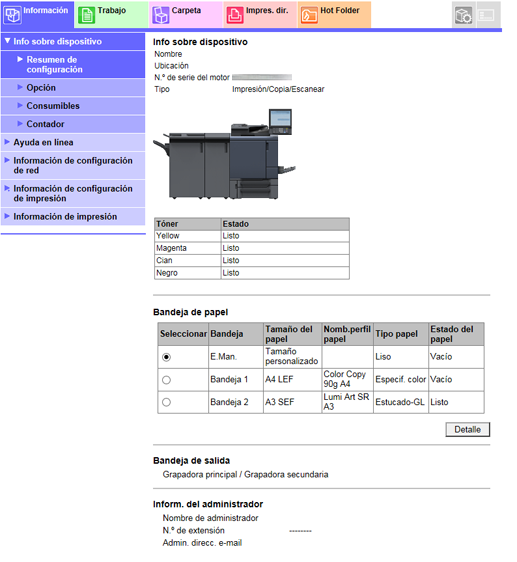This screenshot has width=517, height=562.
Task: Click the Cian toner row label
Action: point(164,260)
